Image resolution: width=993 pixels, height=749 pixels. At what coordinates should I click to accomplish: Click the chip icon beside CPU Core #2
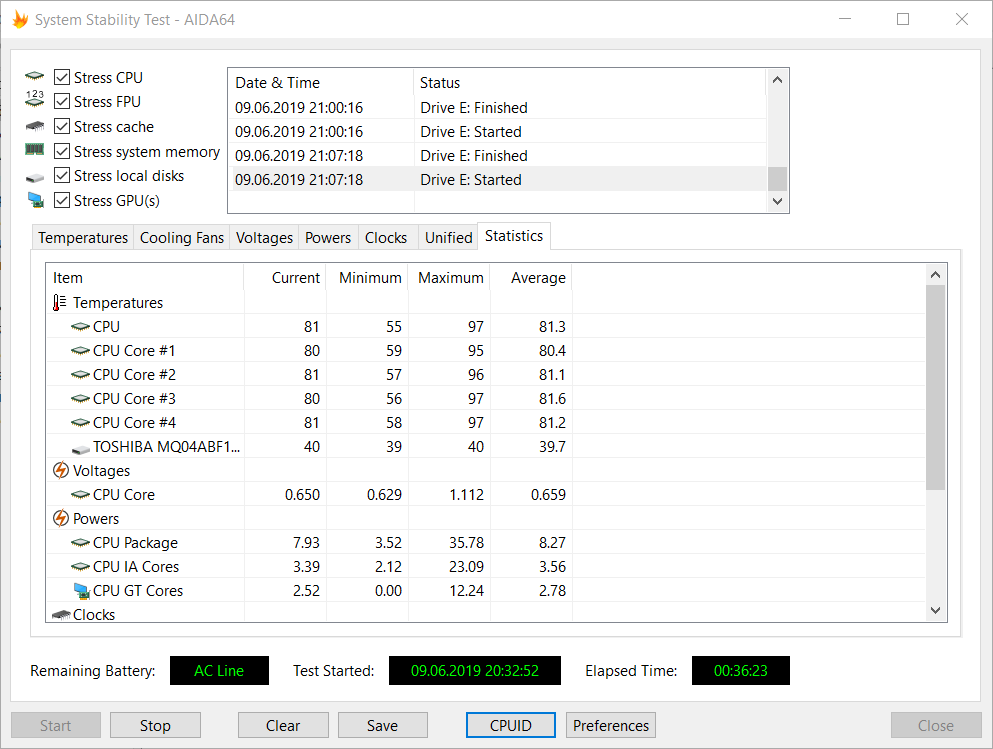(80, 375)
